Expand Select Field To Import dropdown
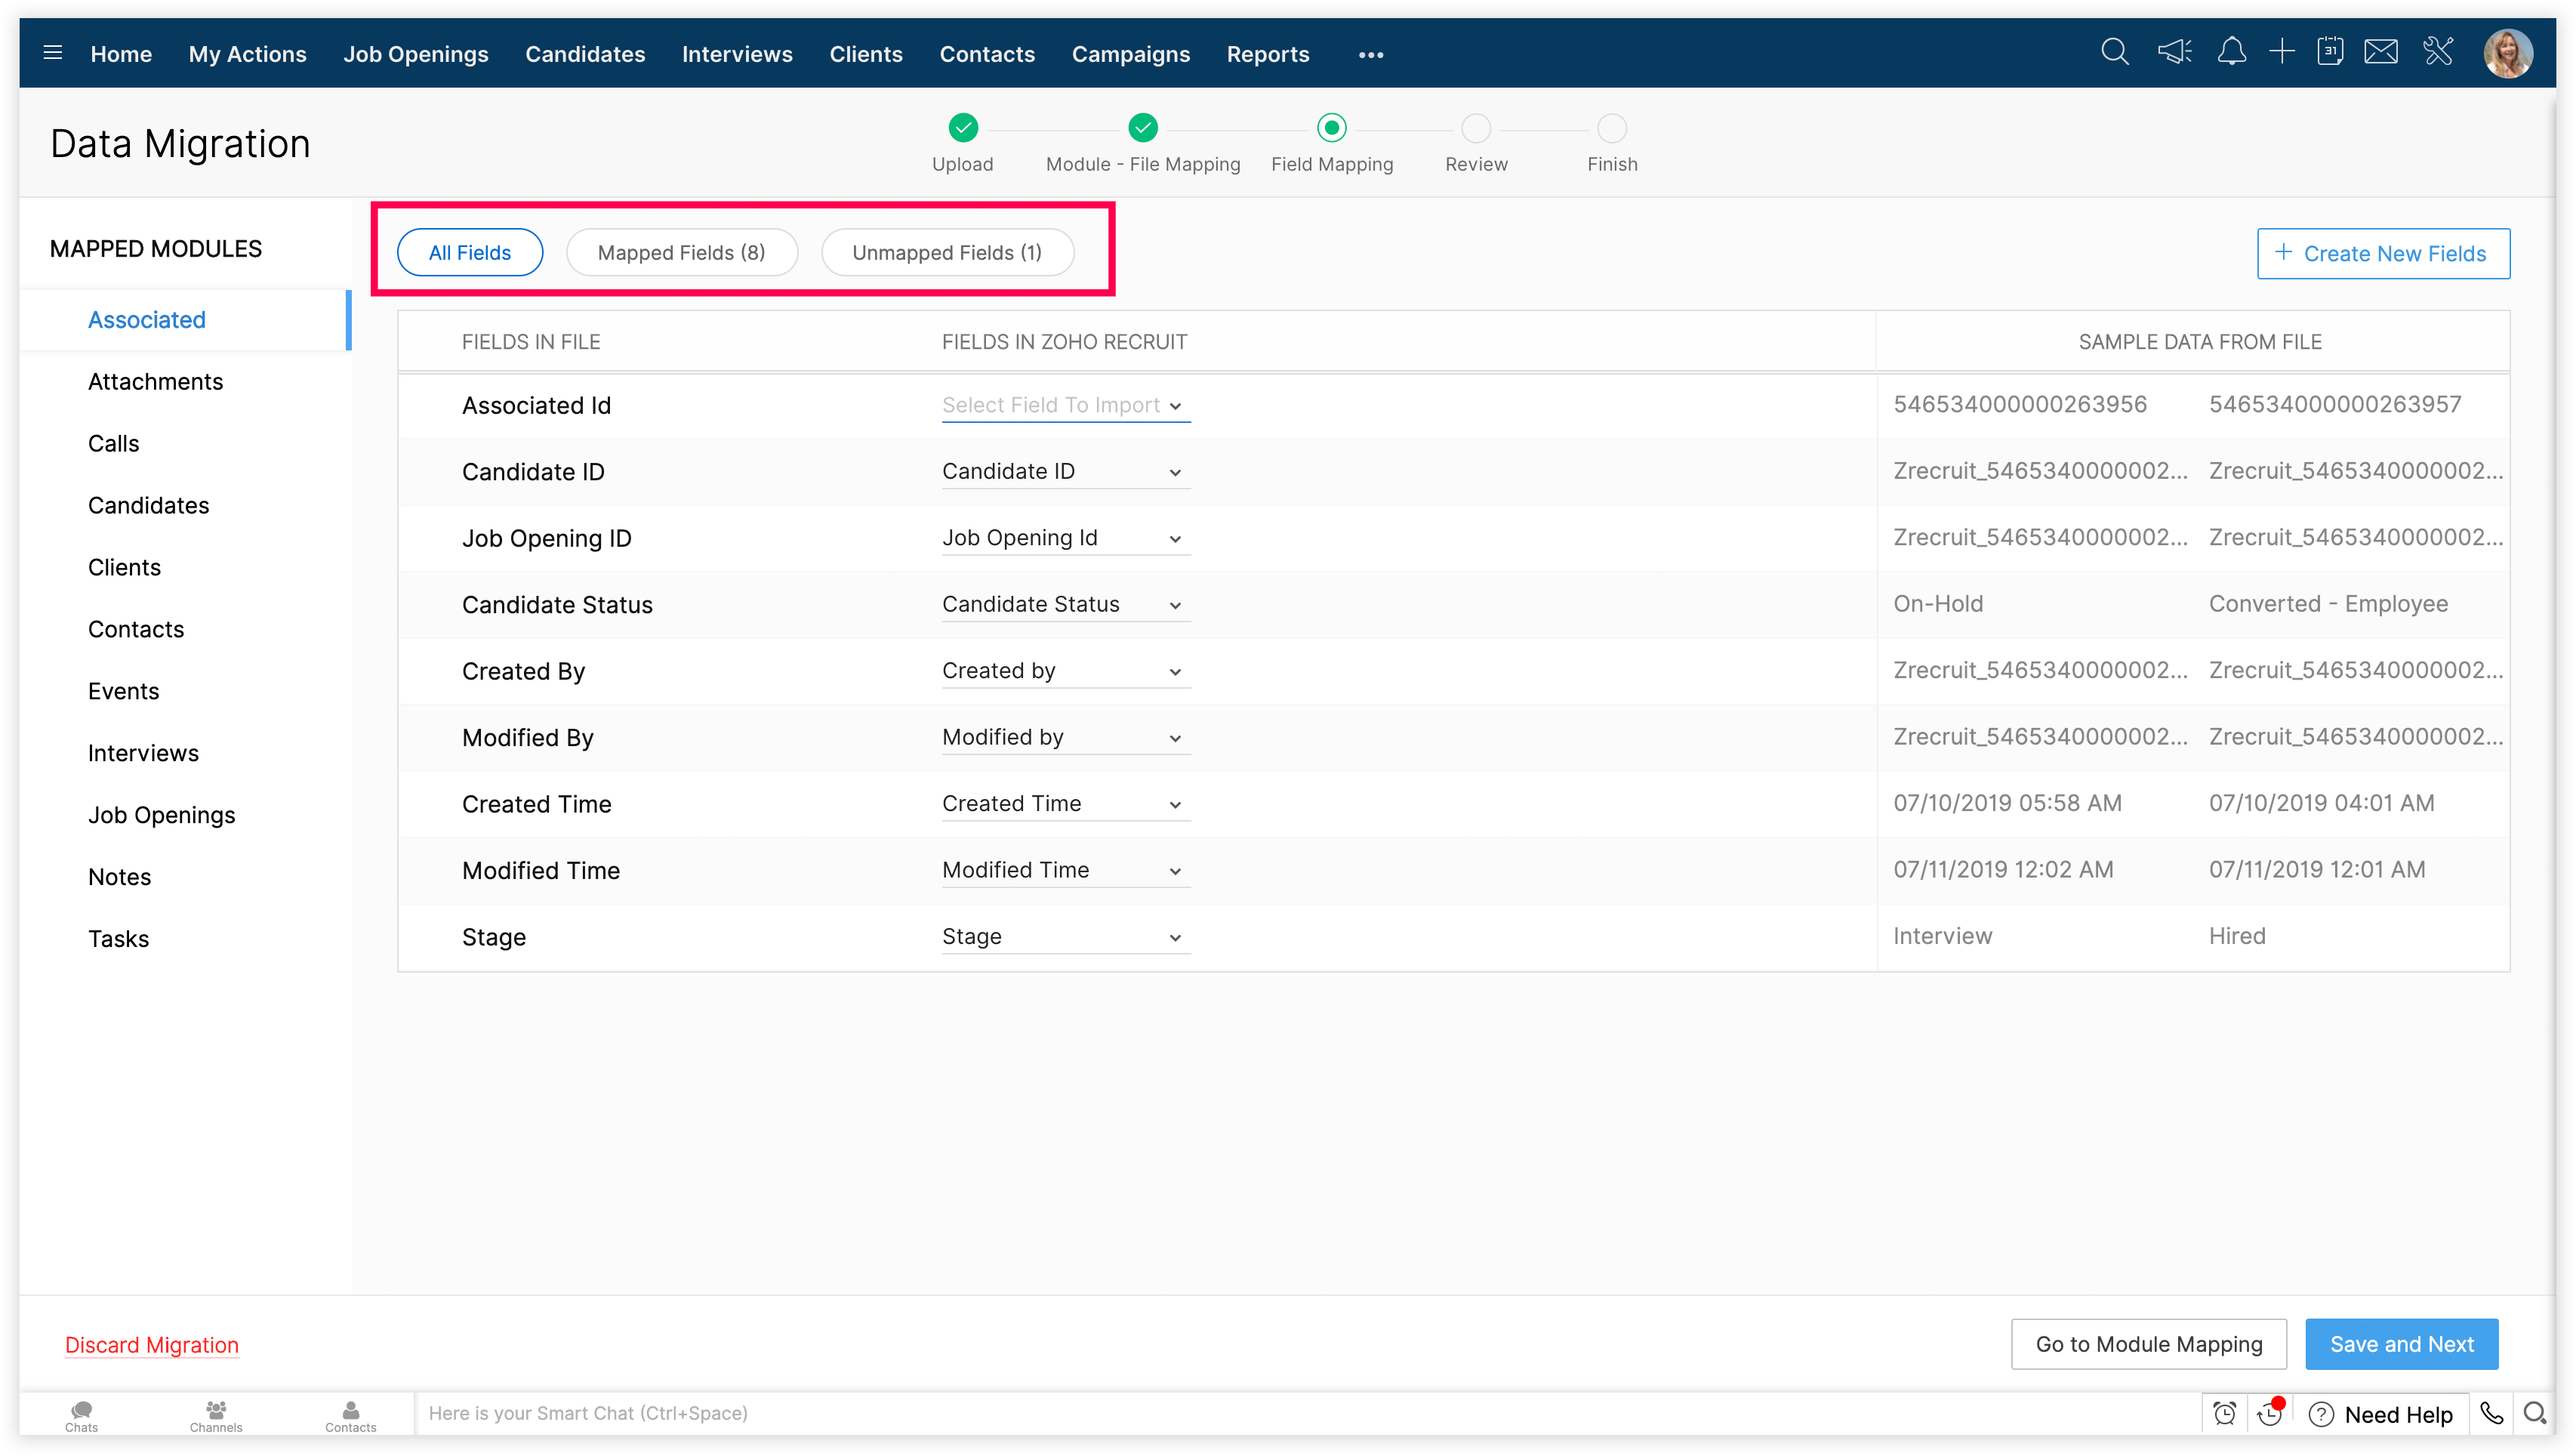Viewport: 2576px width, 1456px height. tap(1065, 406)
